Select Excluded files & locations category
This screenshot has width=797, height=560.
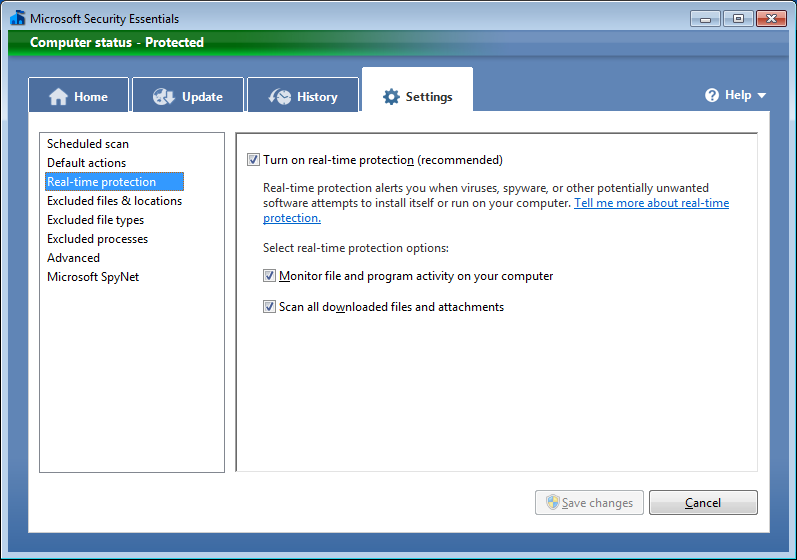click(x=114, y=201)
